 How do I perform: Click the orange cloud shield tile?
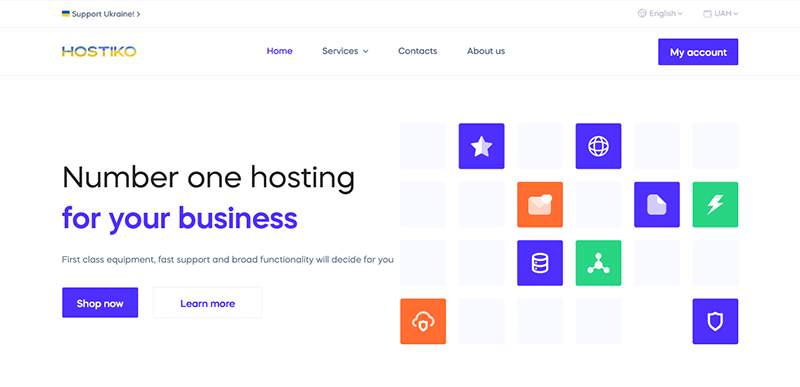(x=423, y=321)
